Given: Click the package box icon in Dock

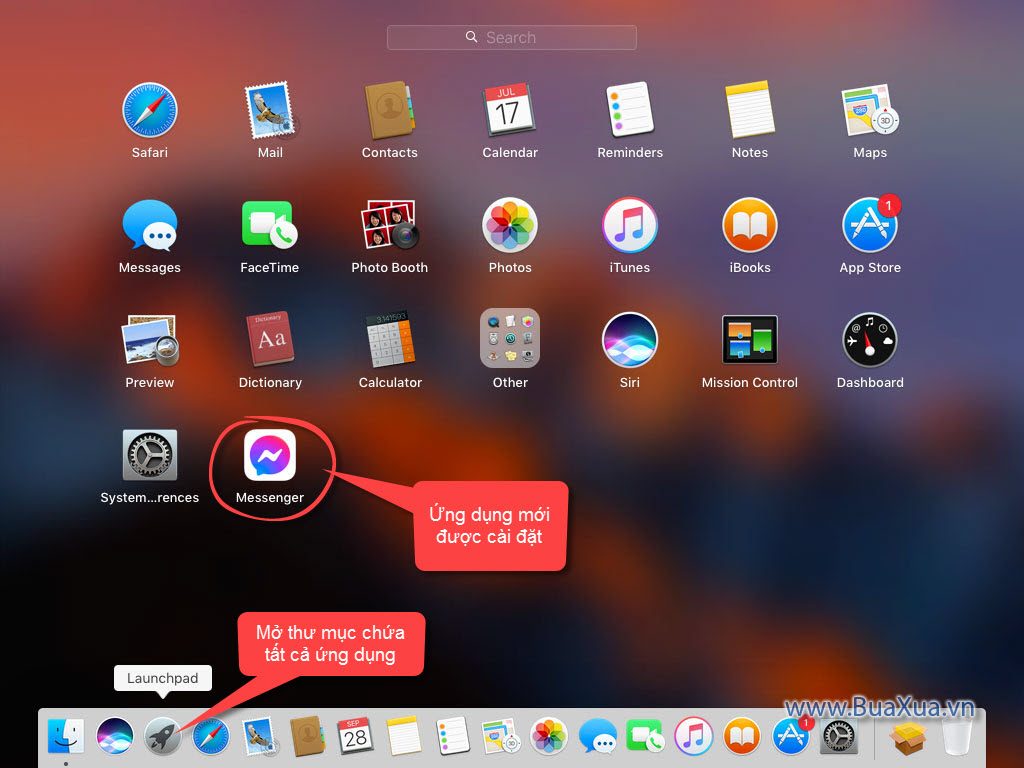Looking at the screenshot, I should [908, 736].
